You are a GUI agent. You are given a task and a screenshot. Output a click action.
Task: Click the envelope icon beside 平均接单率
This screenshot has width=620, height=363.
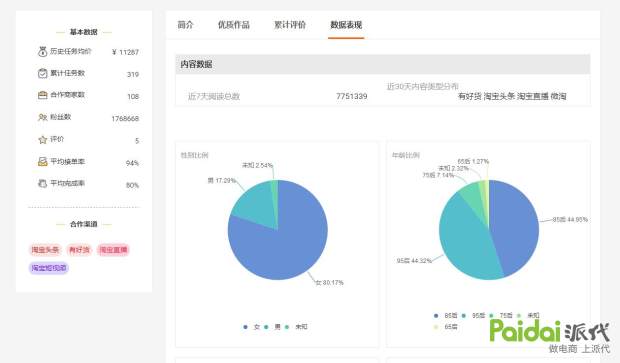click(x=42, y=162)
